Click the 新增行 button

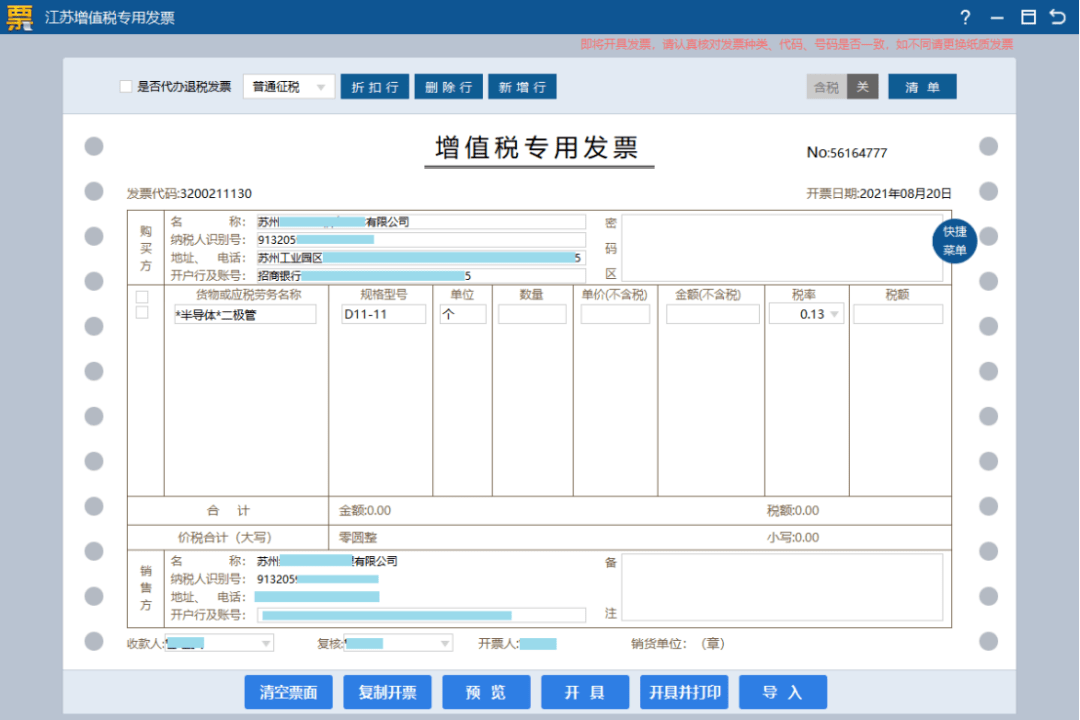click(522, 87)
